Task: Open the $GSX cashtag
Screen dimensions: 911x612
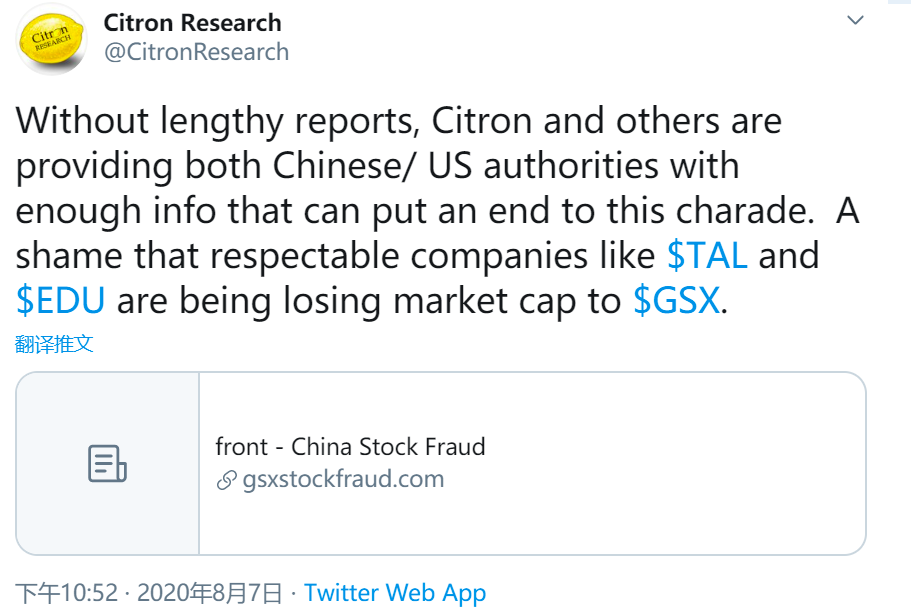Action: click(676, 301)
